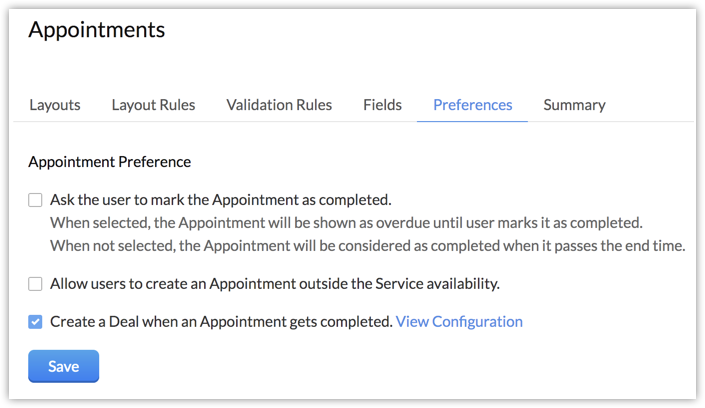Select the Fields tab
The image size is (705, 408).
coord(382,104)
